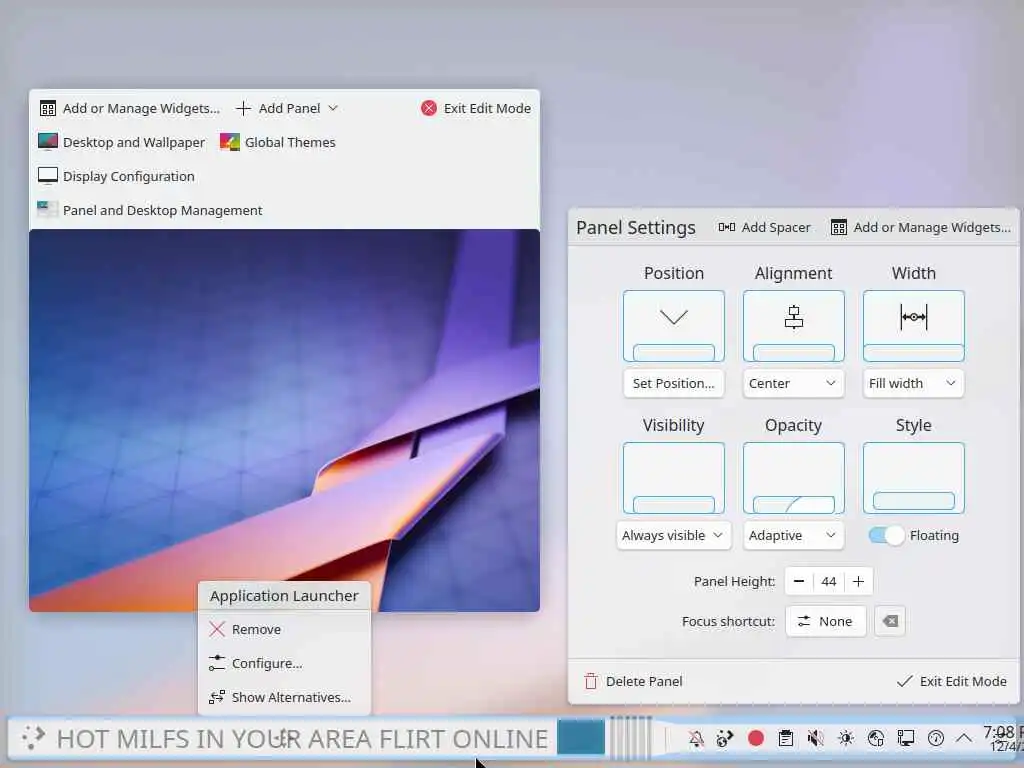Click the Width preview tile
Image resolution: width=1024 pixels, height=768 pixels.
[914, 326]
